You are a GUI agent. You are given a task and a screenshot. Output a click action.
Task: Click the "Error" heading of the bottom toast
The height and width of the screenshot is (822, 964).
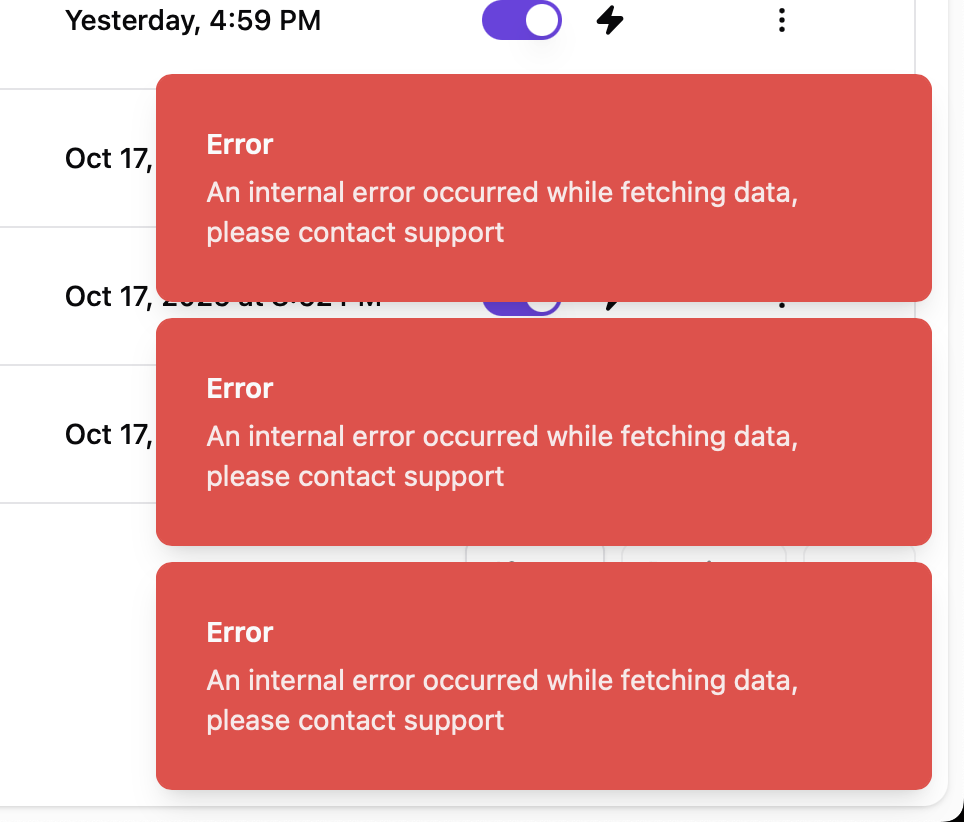(x=240, y=633)
